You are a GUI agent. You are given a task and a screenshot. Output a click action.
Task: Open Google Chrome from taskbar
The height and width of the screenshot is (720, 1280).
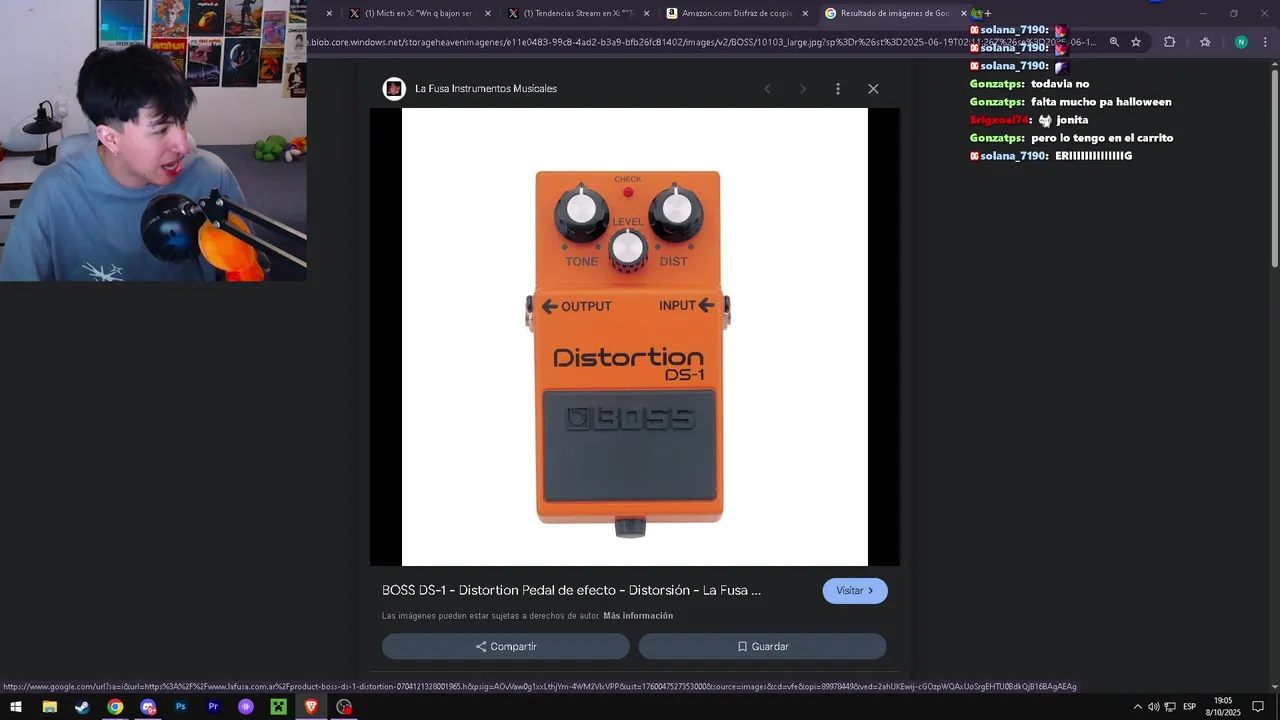tap(115, 707)
